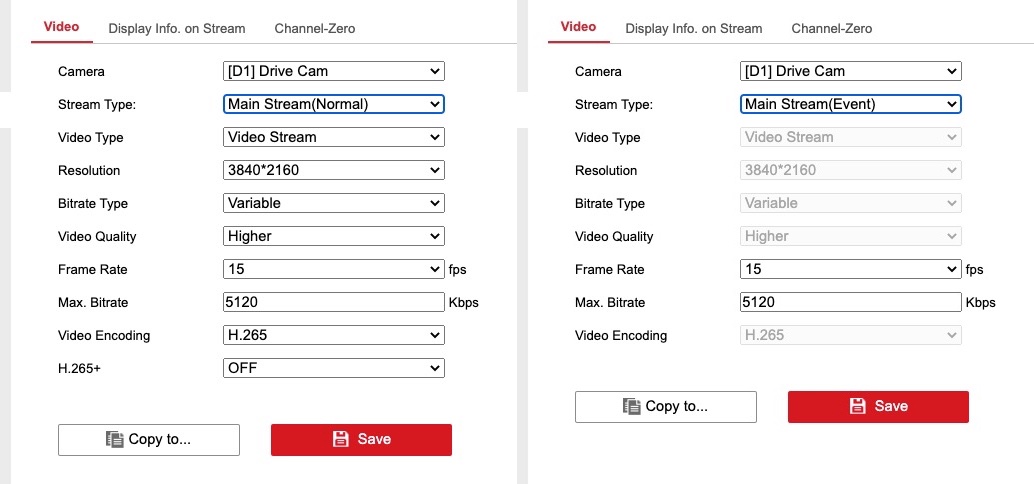Switch to Display Info. on Stream tab, left panel

tap(177, 28)
